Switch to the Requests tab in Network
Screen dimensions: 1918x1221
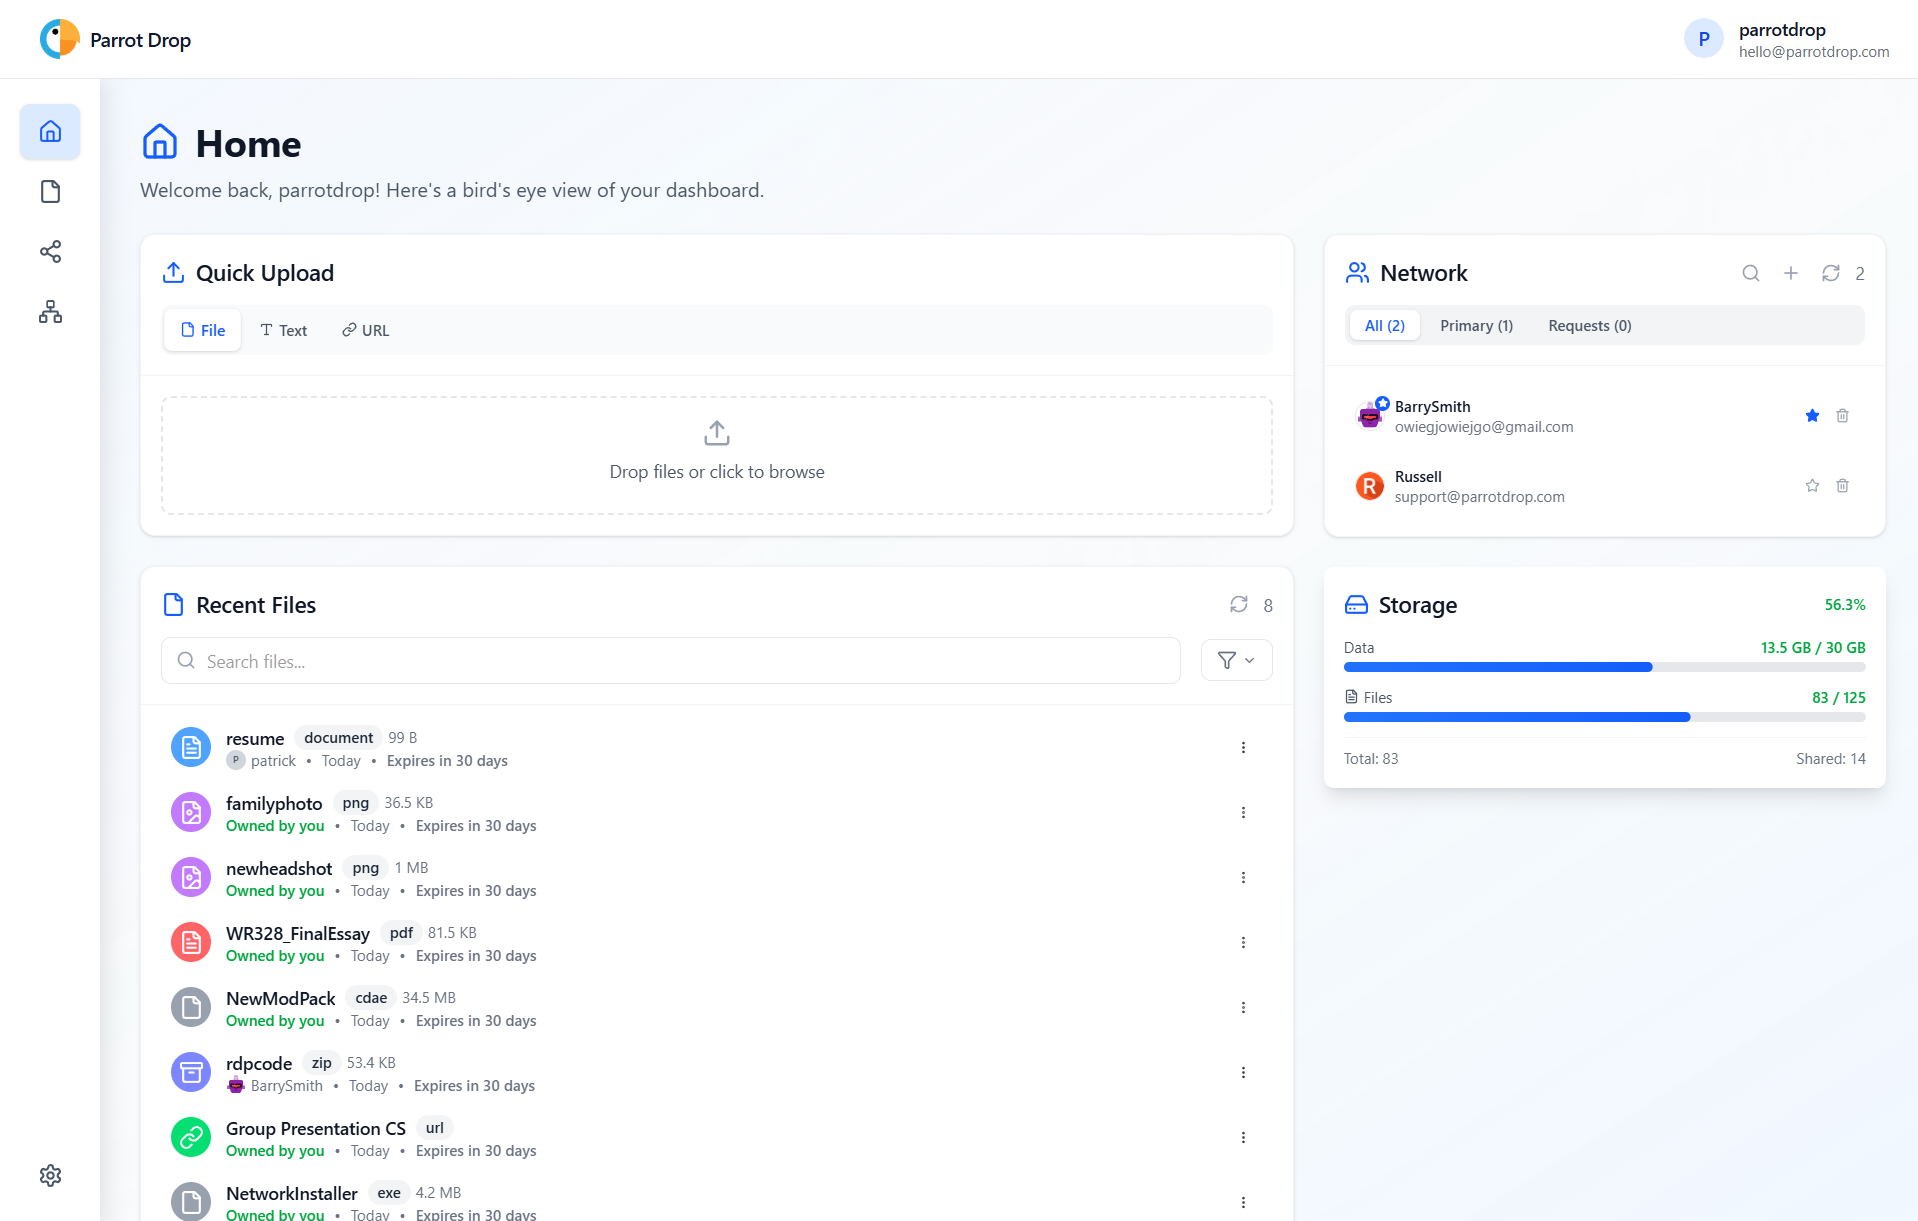(1588, 325)
